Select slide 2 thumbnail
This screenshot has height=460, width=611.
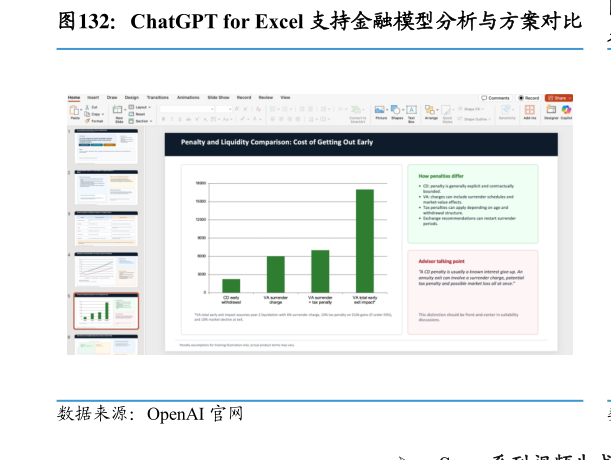pyautogui.click(x=106, y=187)
